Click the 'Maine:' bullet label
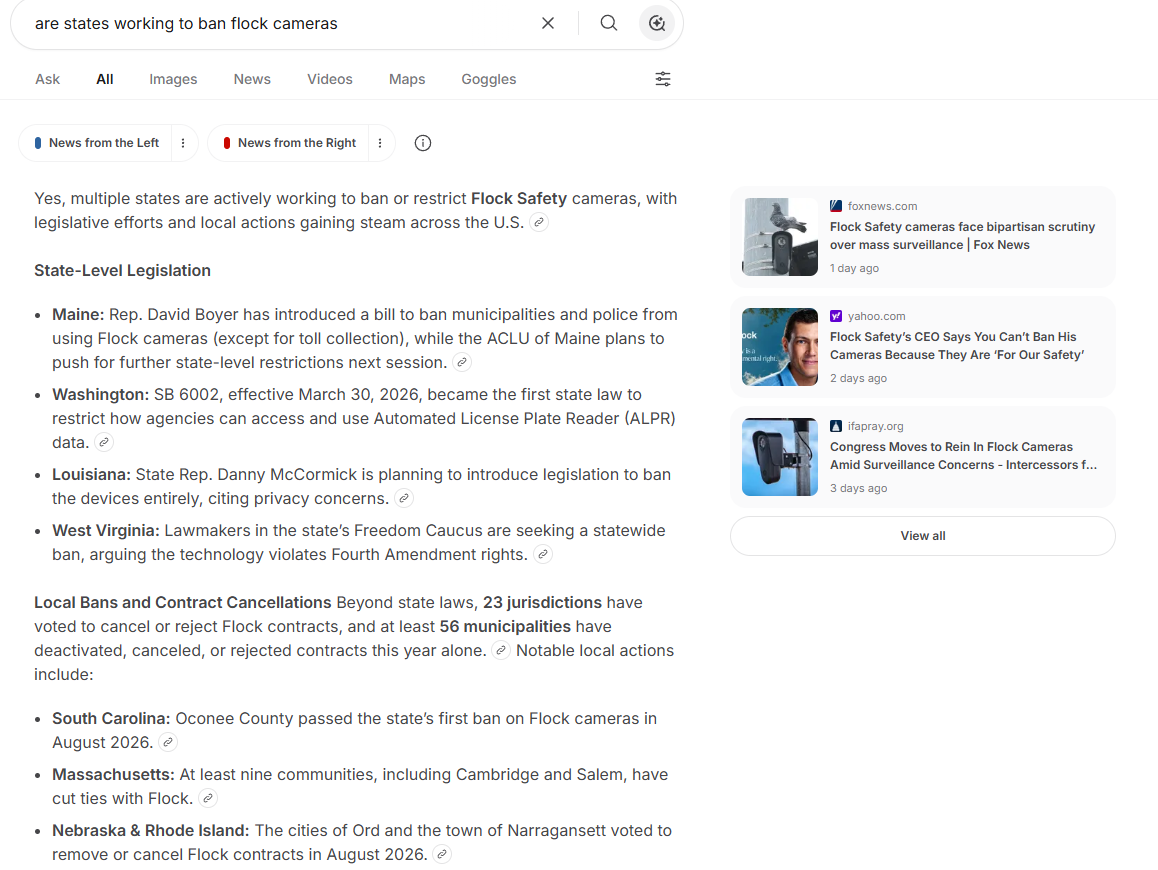The height and width of the screenshot is (870, 1158). [78, 315]
